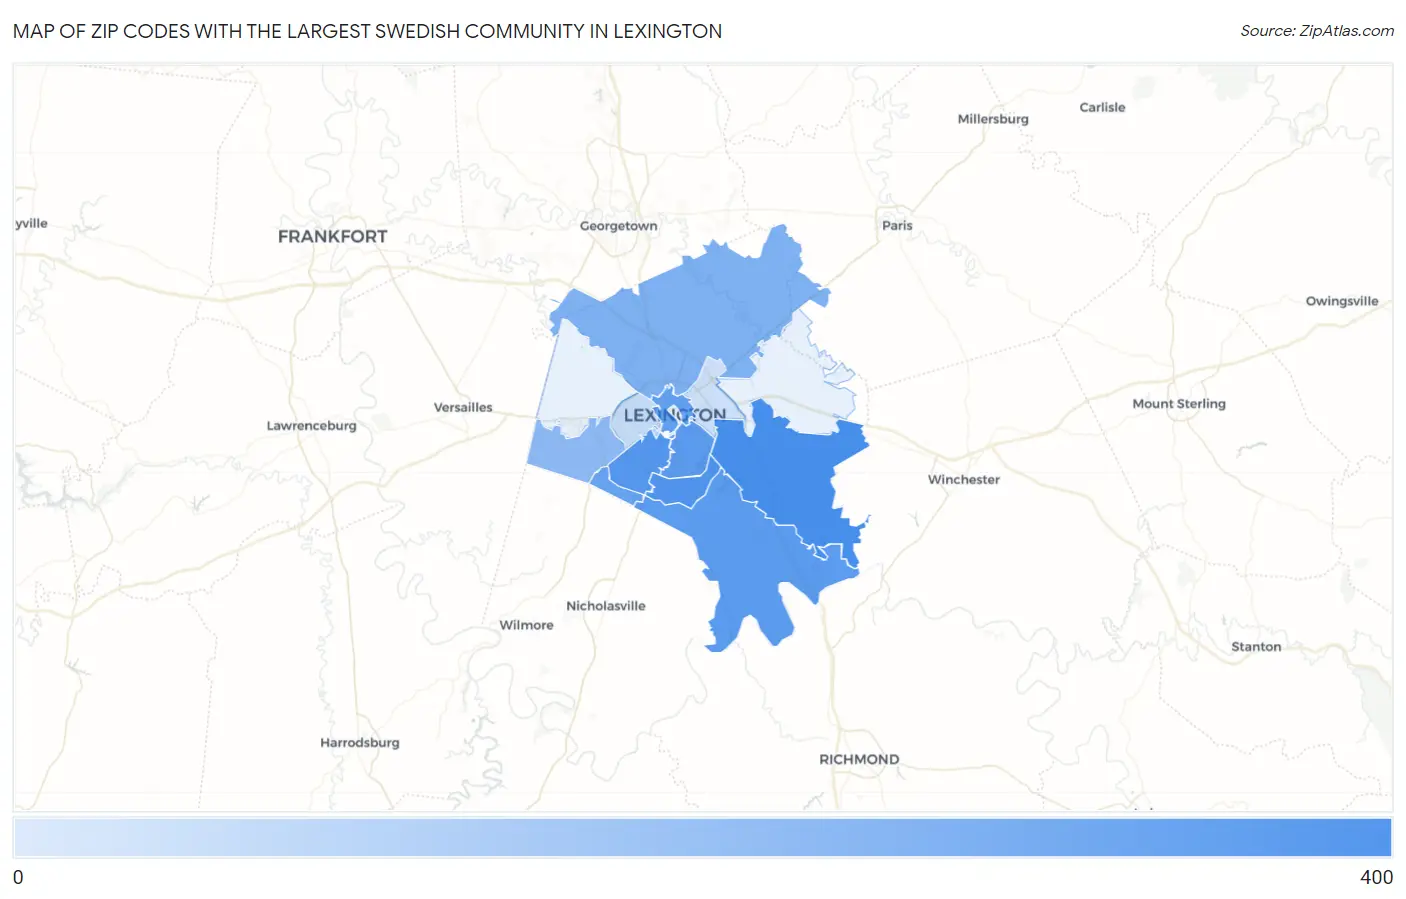Select the Harrodsburg map label
Image resolution: width=1406 pixels, height=899 pixels.
click(359, 743)
